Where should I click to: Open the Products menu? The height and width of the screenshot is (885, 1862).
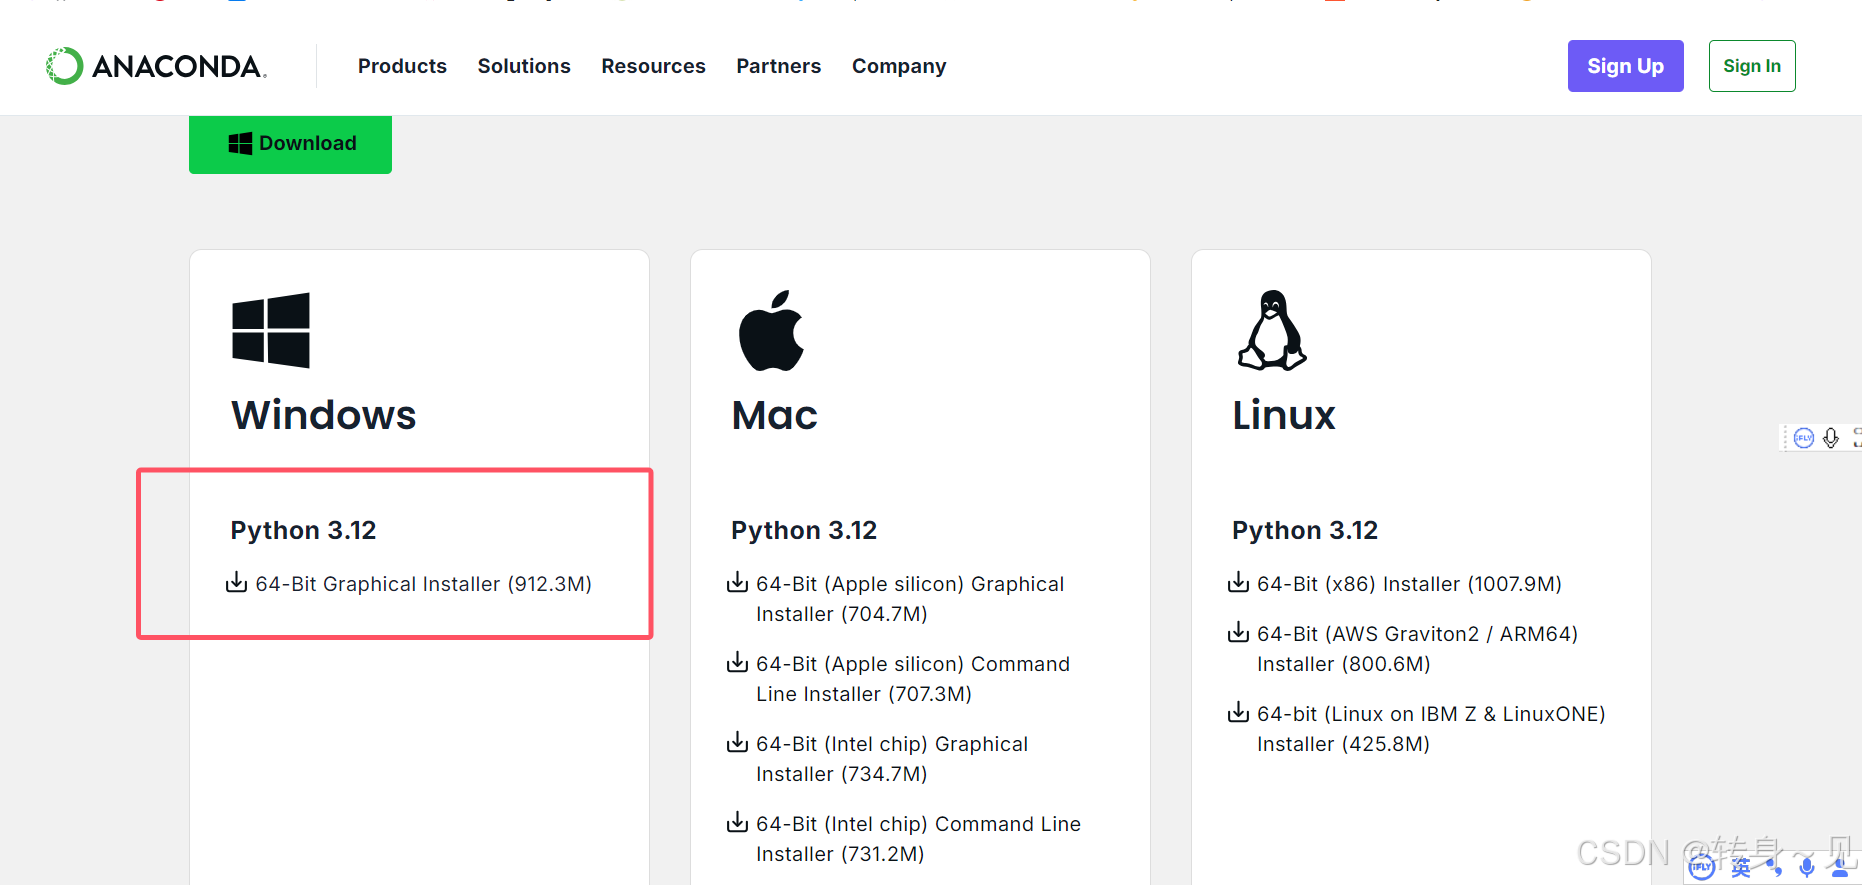pyautogui.click(x=402, y=66)
